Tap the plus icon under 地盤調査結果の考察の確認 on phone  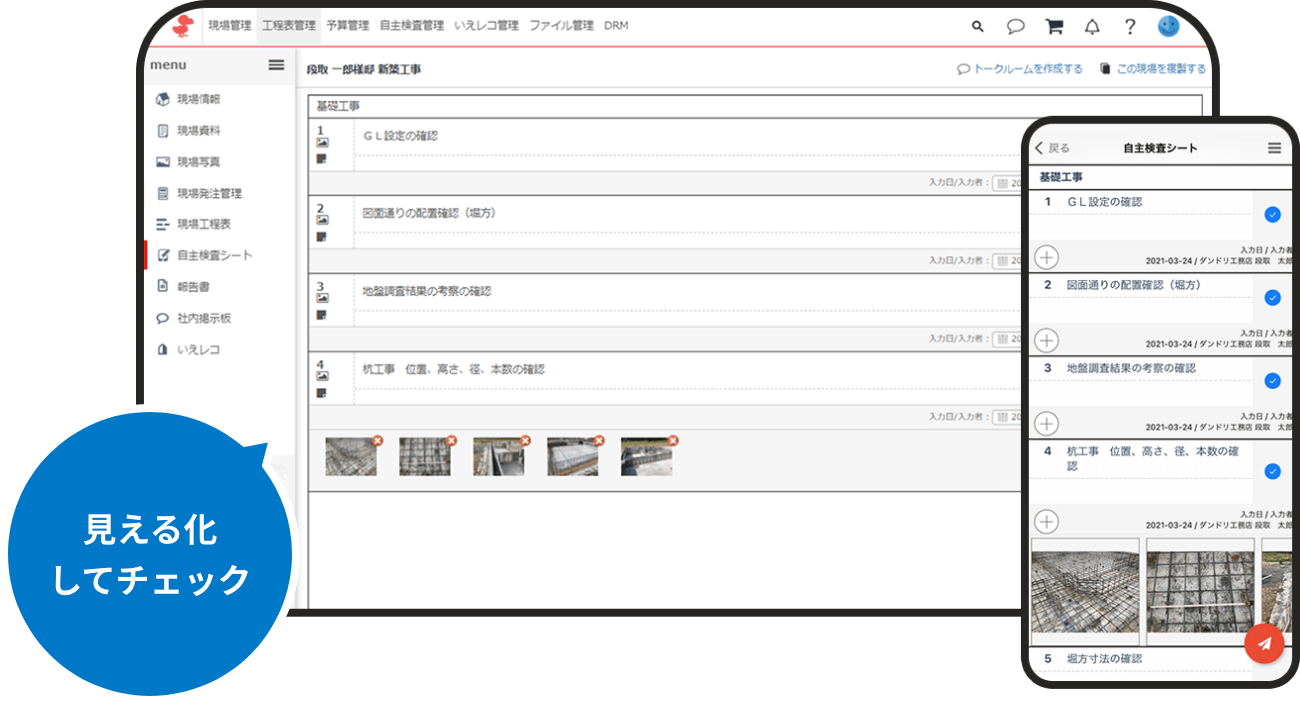[x=1046, y=423]
